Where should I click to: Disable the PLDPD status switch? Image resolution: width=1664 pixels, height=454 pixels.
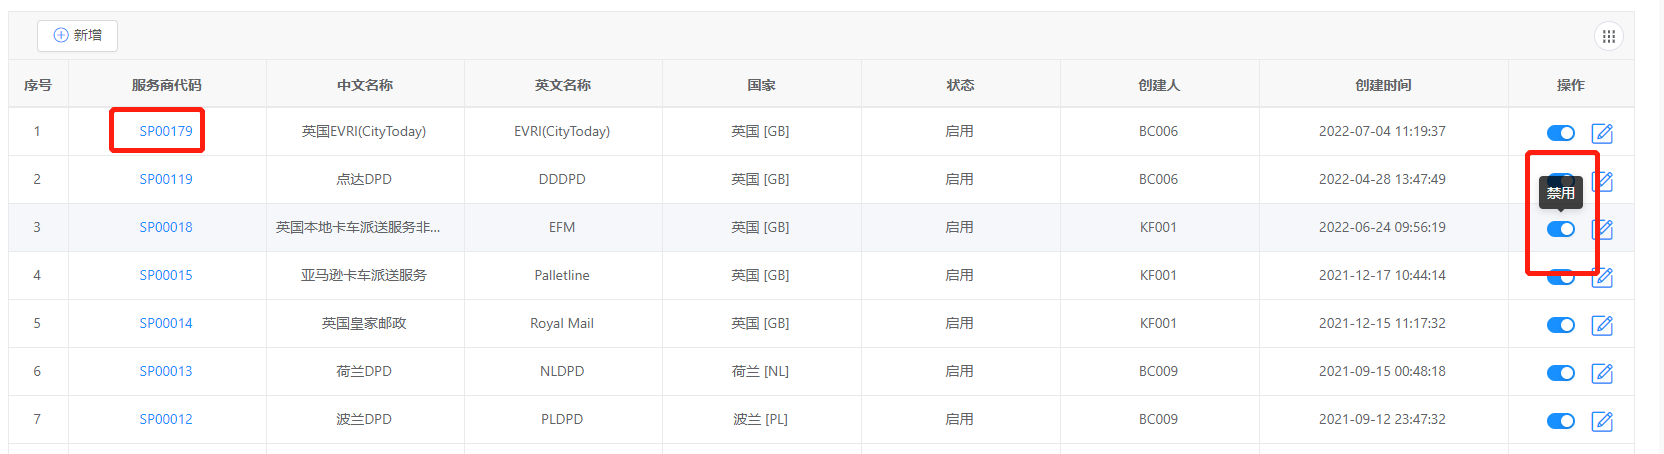click(1561, 421)
